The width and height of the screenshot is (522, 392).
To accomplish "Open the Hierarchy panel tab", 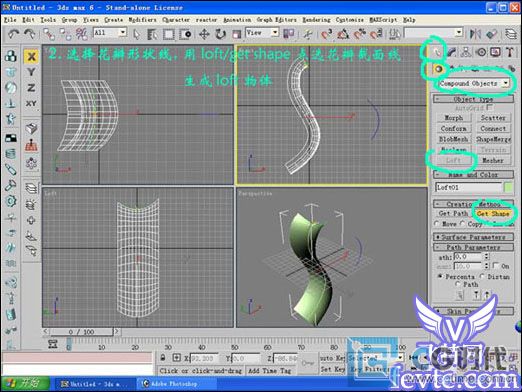I will coord(466,52).
